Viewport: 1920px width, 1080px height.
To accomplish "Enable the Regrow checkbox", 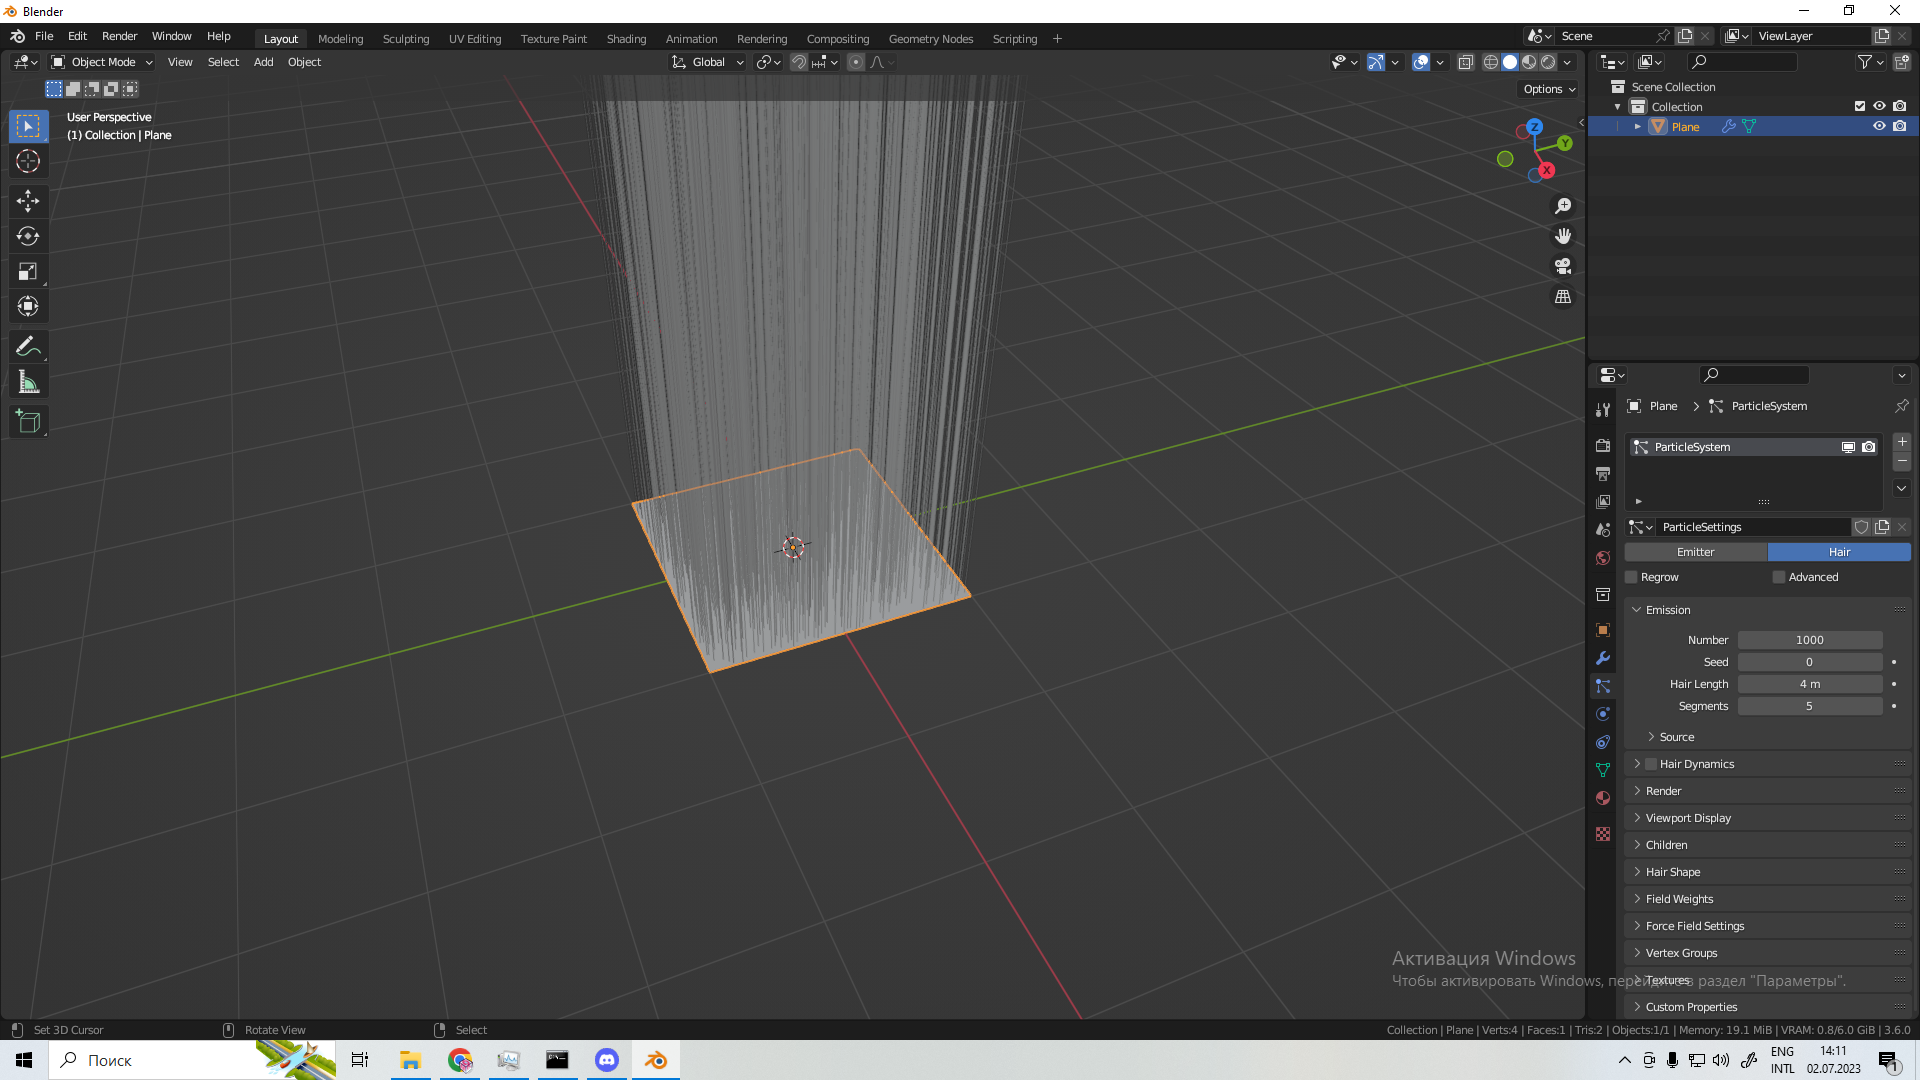I will click(x=1631, y=577).
